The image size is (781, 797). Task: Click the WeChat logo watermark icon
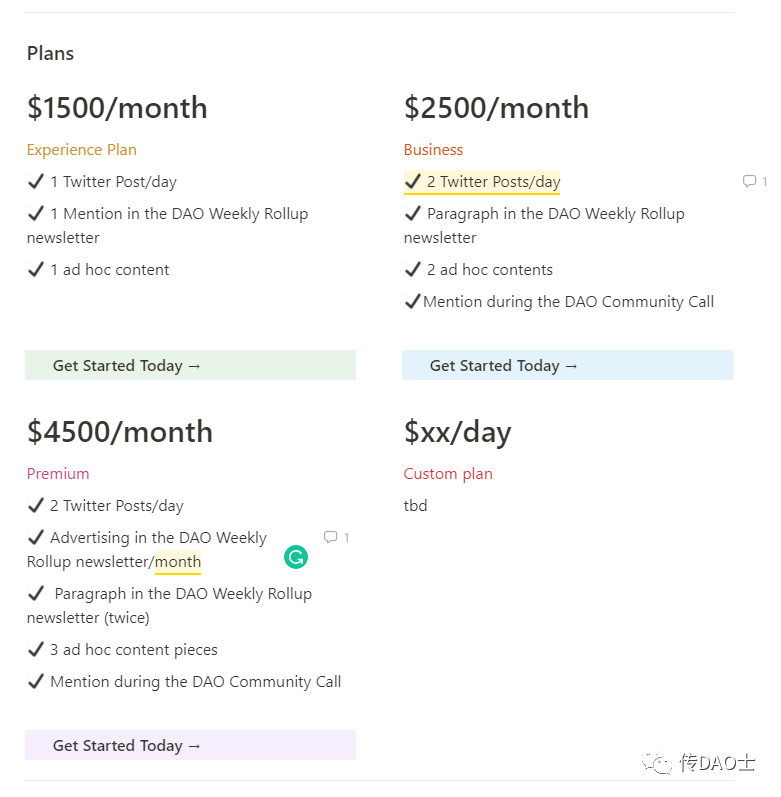(x=659, y=764)
